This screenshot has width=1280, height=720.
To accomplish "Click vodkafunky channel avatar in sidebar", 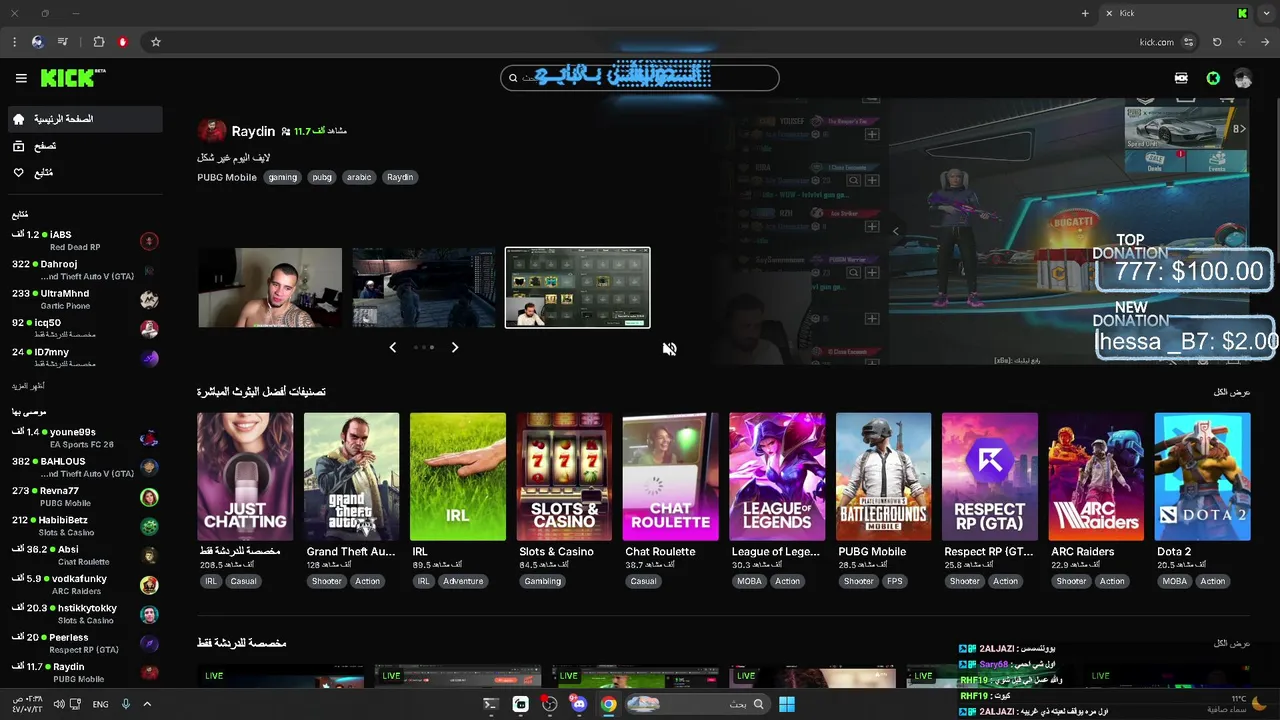I will [149, 585].
